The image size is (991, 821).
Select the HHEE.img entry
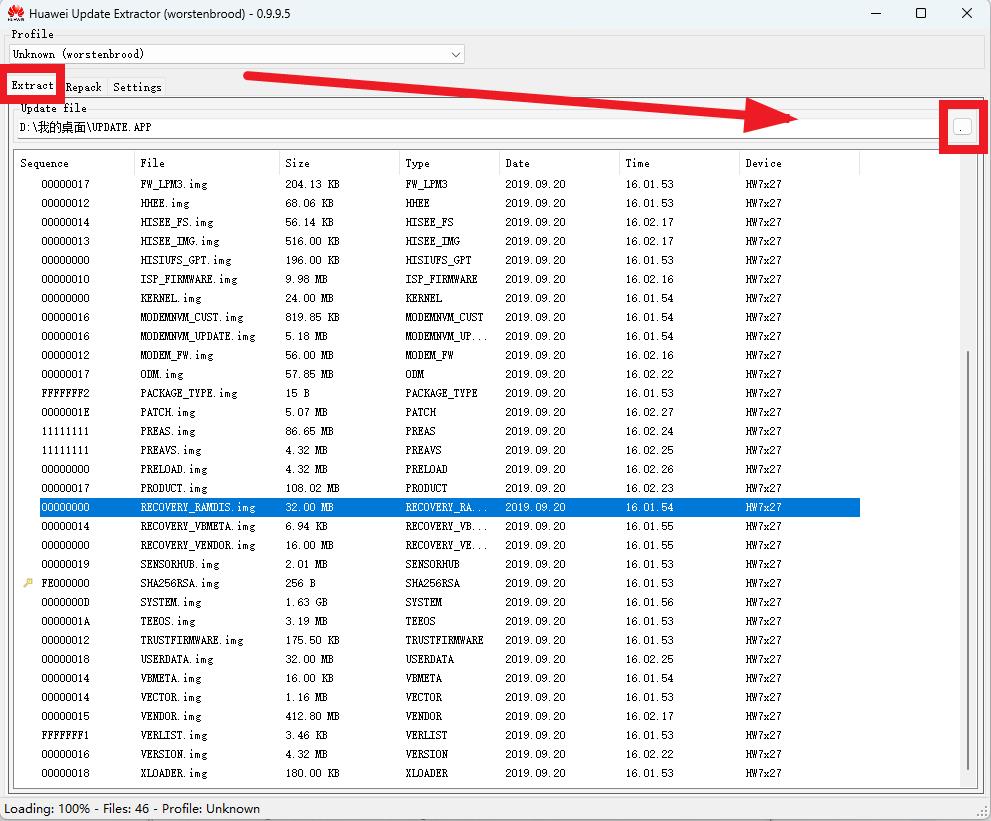pos(449,203)
